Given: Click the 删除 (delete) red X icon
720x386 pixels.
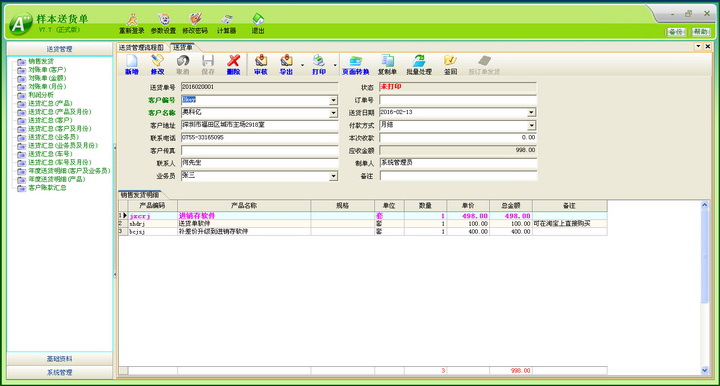Looking at the screenshot, I should coord(234,65).
